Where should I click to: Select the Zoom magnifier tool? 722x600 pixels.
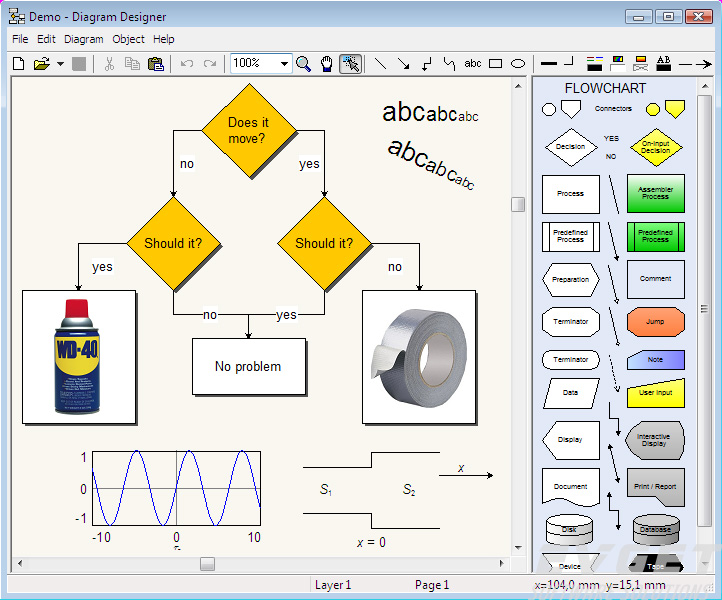pos(303,64)
